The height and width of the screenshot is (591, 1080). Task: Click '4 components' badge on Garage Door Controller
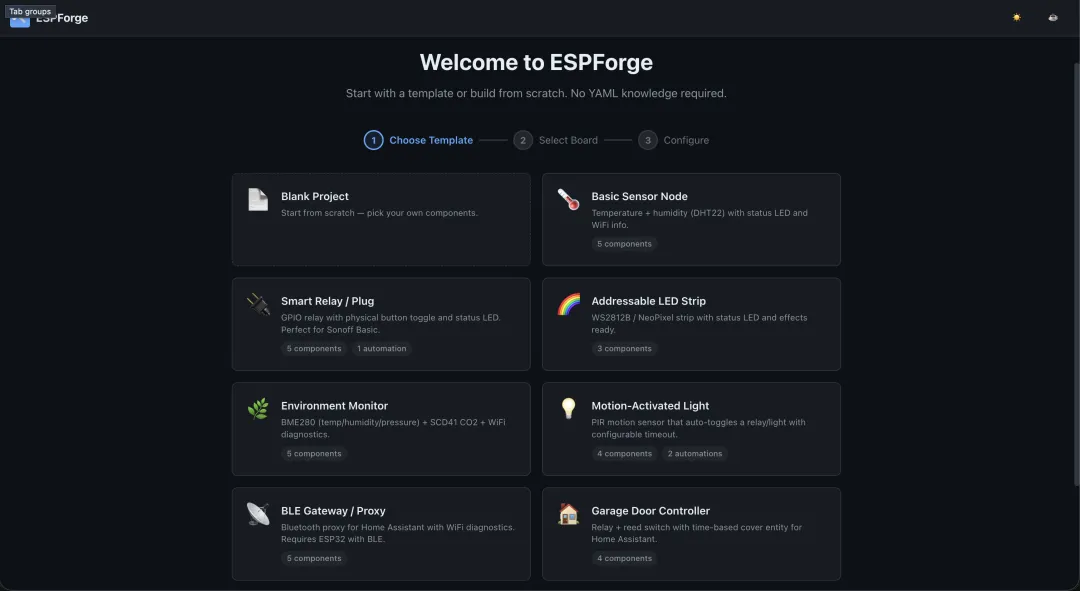(624, 558)
